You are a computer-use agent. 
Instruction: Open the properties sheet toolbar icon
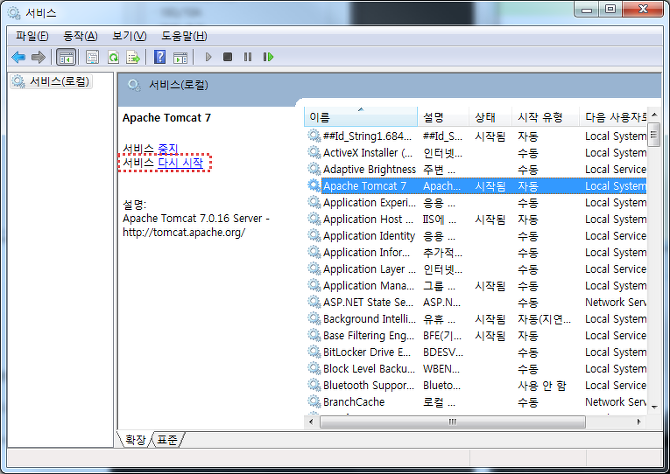click(92, 57)
